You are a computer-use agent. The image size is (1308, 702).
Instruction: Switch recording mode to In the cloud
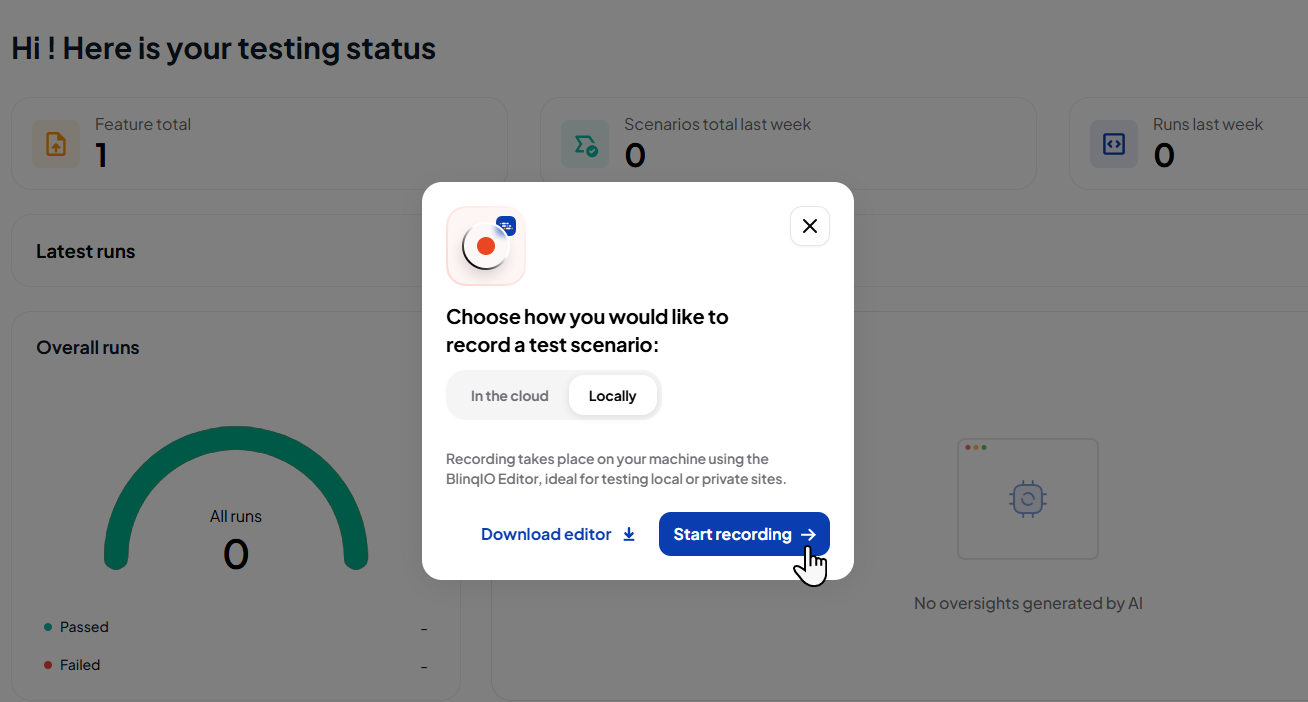click(510, 396)
